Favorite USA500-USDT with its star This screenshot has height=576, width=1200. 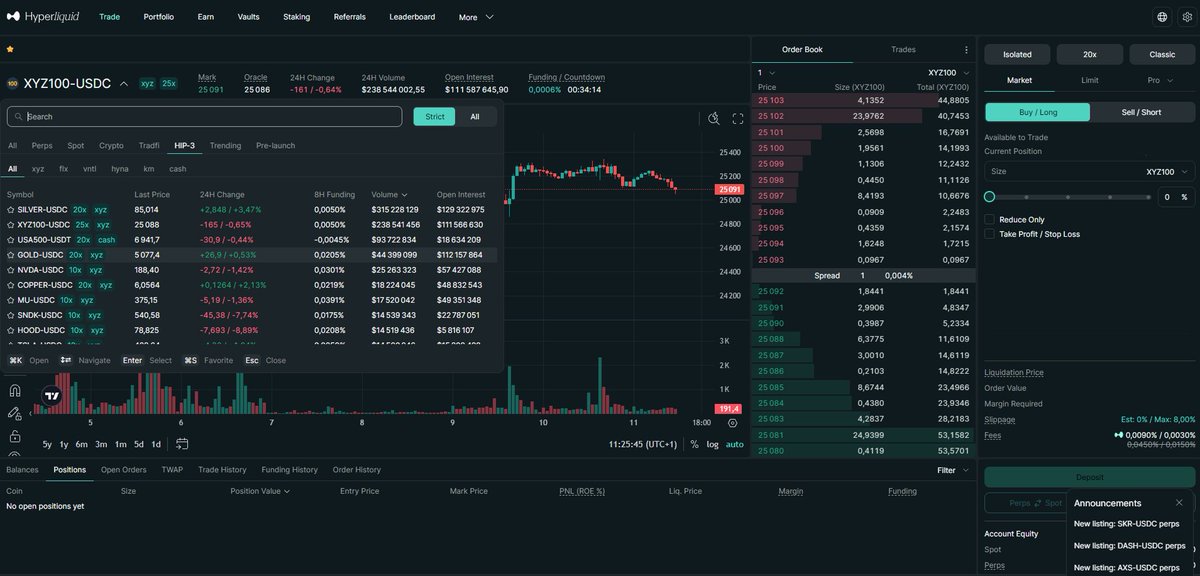click(x=11, y=240)
